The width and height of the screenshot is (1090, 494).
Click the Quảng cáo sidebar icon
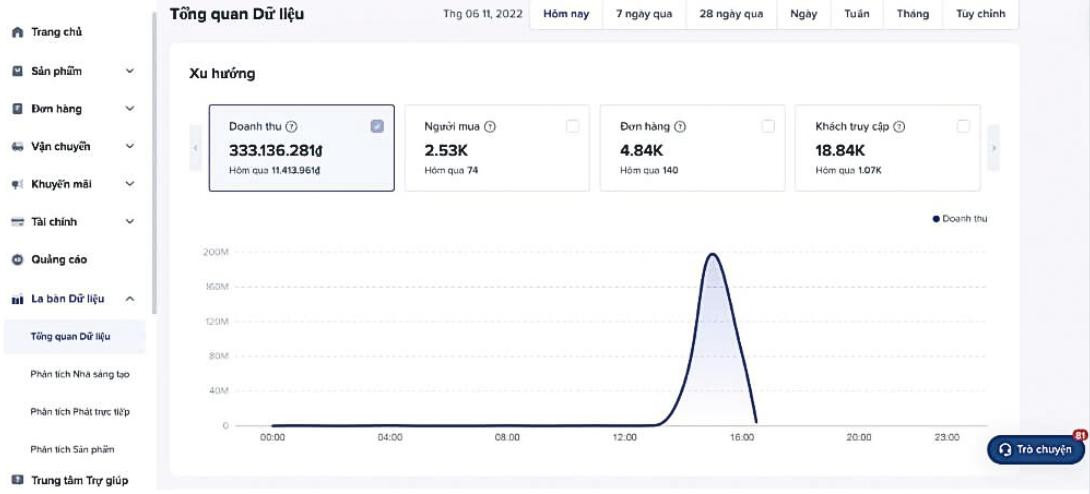tap(17, 260)
